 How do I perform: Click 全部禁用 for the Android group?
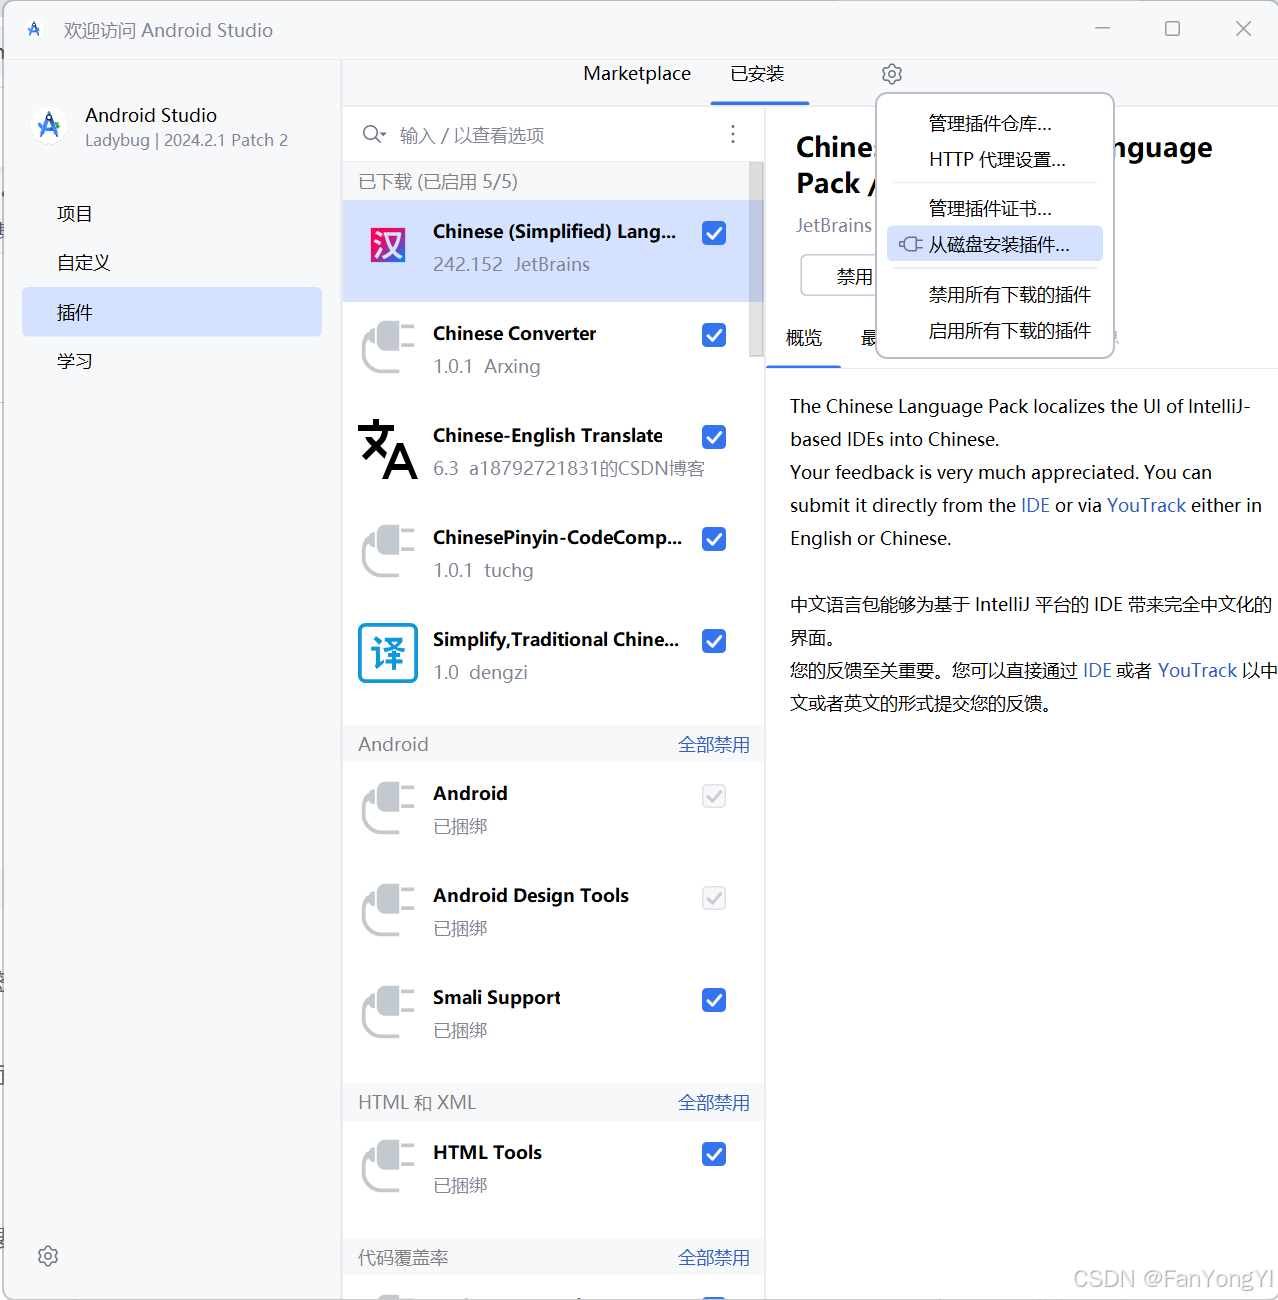pyautogui.click(x=714, y=745)
